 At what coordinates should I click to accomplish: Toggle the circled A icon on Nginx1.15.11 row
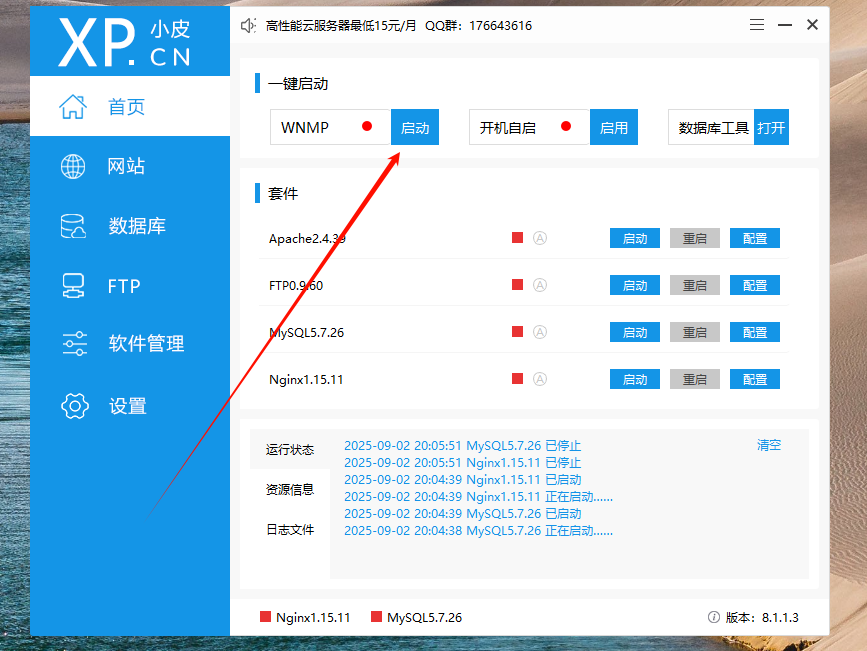click(540, 379)
